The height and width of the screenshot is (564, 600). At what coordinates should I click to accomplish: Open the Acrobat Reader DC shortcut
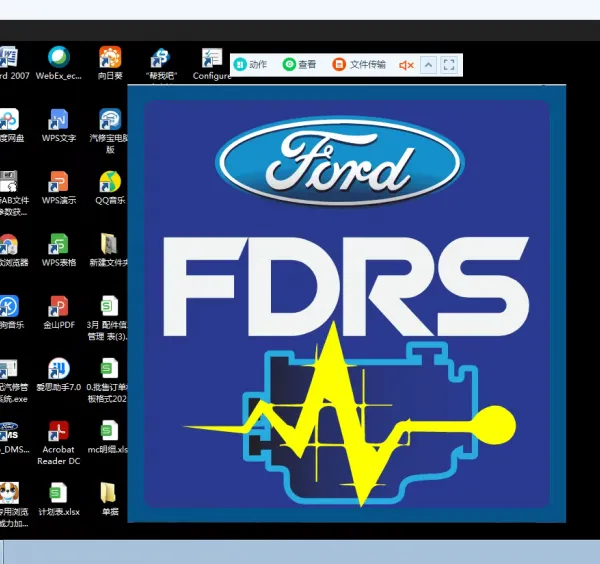[x=59, y=443]
